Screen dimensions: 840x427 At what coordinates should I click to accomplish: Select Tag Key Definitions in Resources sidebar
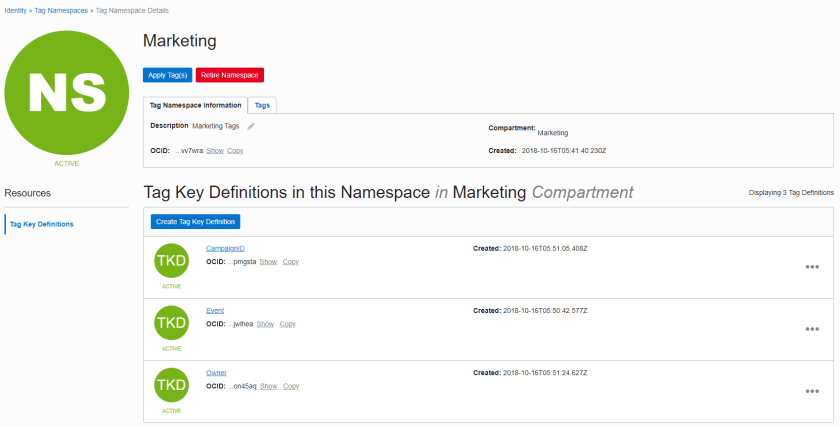(41, 224)
